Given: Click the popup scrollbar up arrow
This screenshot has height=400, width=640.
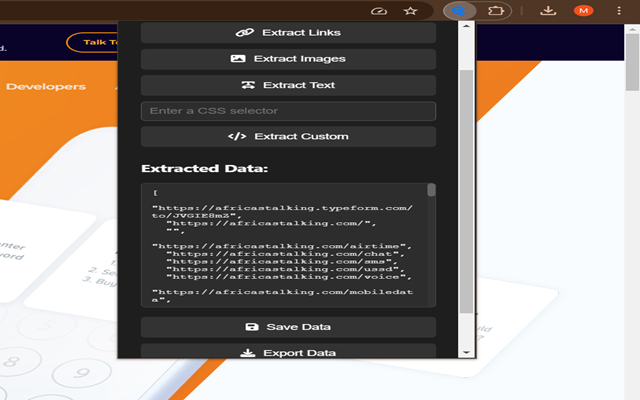Looking at the screenshot, I should (x=467, y=26).
